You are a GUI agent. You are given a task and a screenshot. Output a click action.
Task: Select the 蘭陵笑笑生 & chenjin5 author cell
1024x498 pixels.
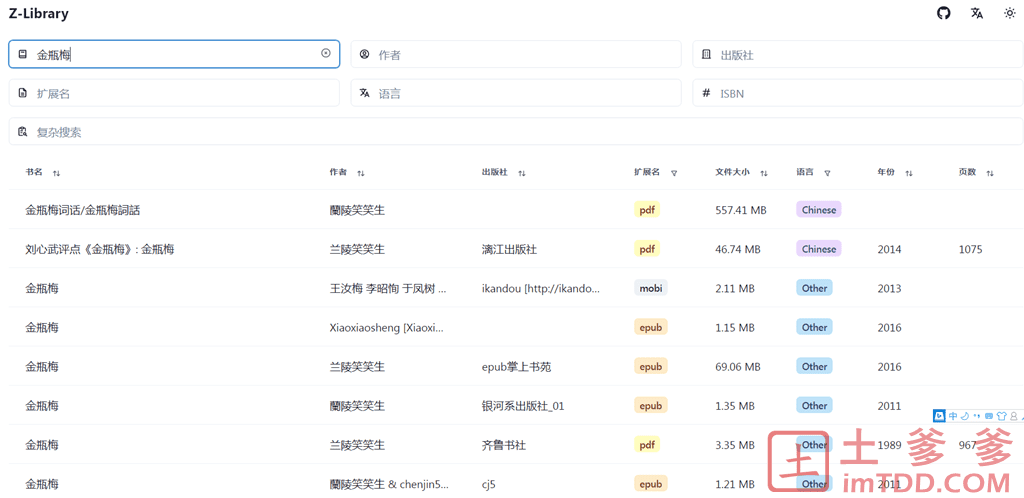(389, 484)
